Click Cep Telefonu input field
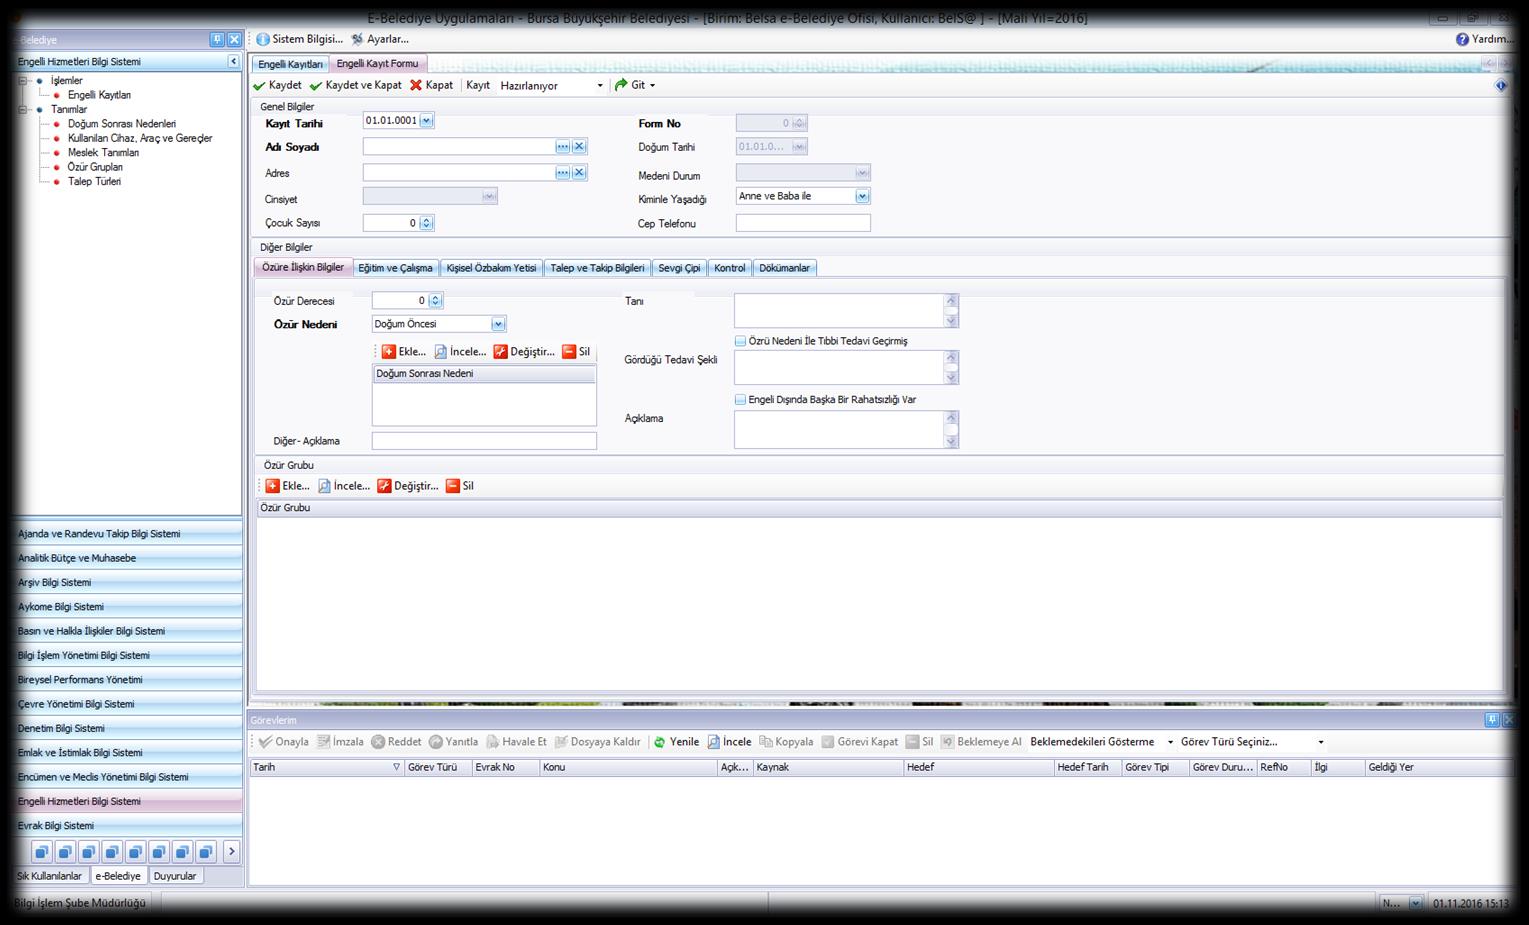Screen dimensions: 1529x925 tap(803, 223)
